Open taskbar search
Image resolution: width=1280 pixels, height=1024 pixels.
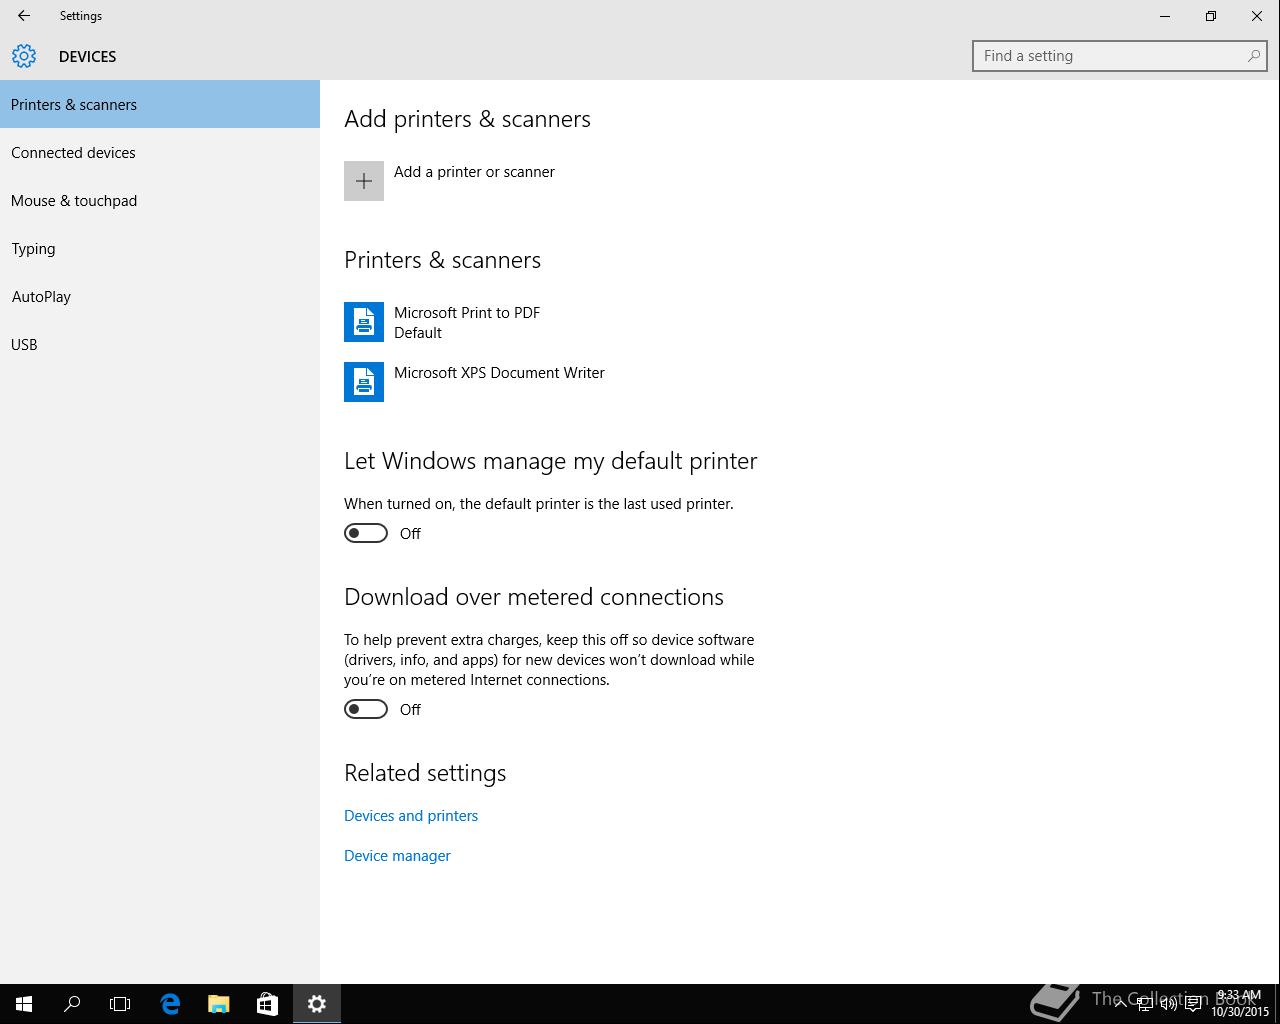(72, 1004)
